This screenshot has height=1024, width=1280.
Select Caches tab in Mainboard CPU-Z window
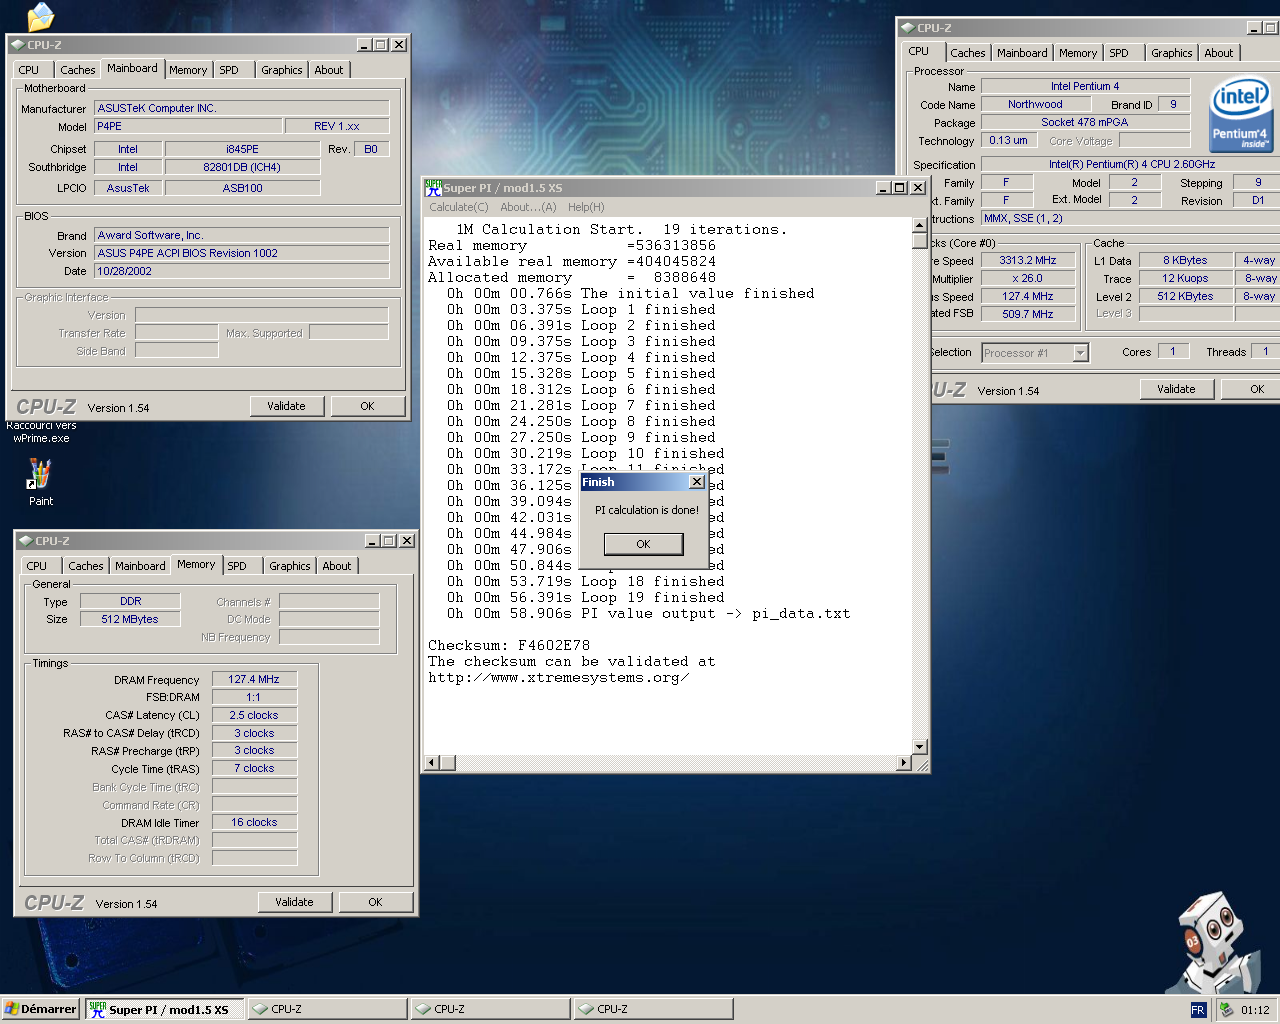pyautogui.click(x=77, y=70)
